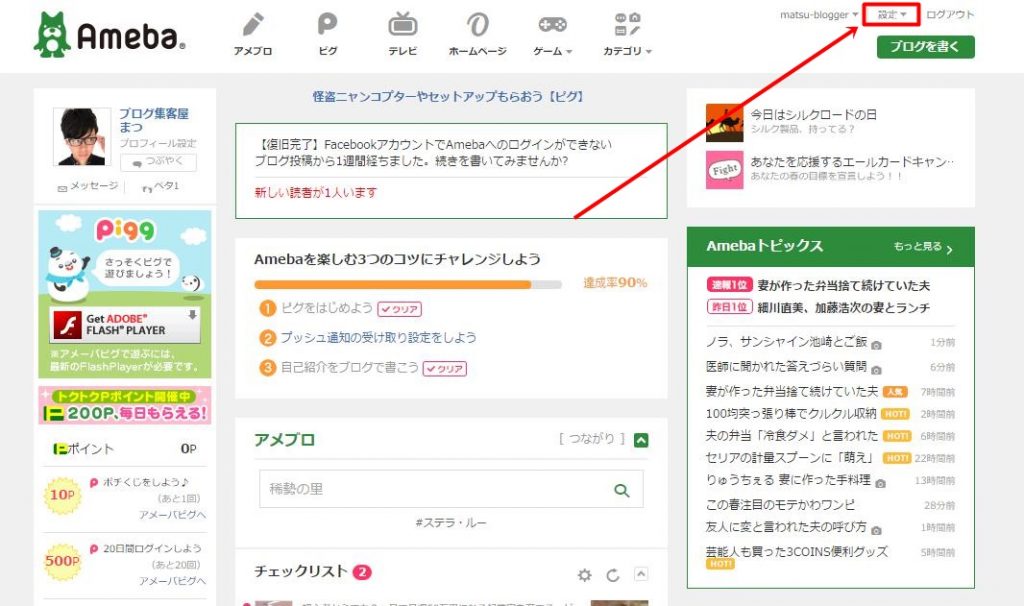Click camera icon beside ノラ、サンシャイン池崎 topic
Screen dimensions: 1024x606
pos(876,345)
